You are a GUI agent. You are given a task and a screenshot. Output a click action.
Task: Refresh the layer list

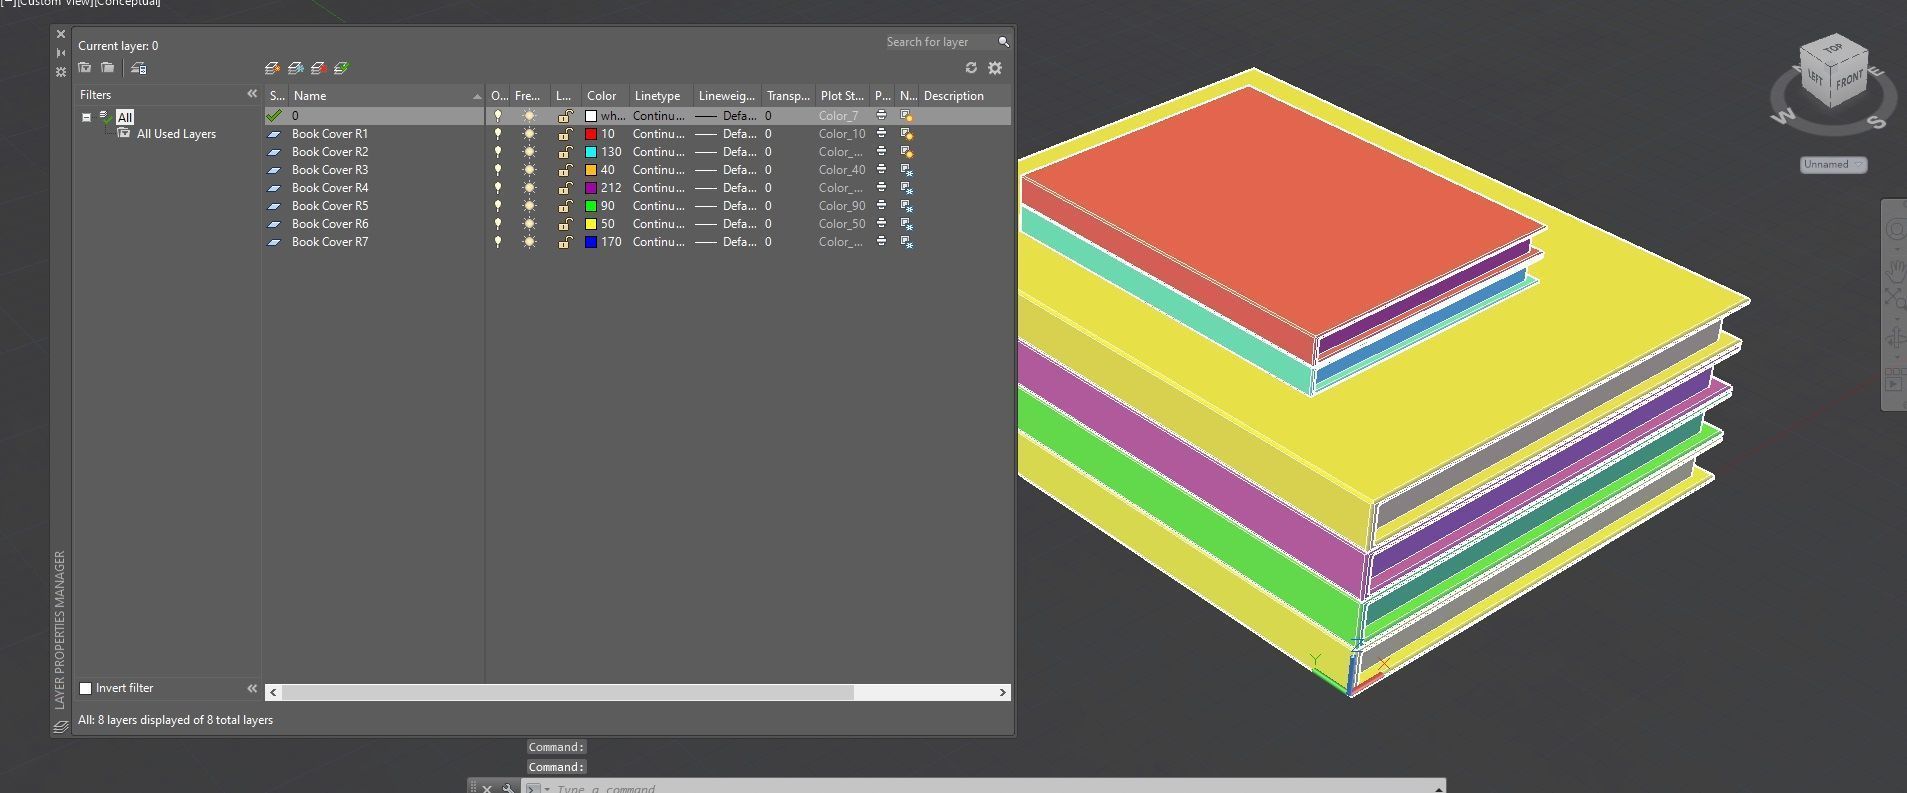click(x=971, y=68)
